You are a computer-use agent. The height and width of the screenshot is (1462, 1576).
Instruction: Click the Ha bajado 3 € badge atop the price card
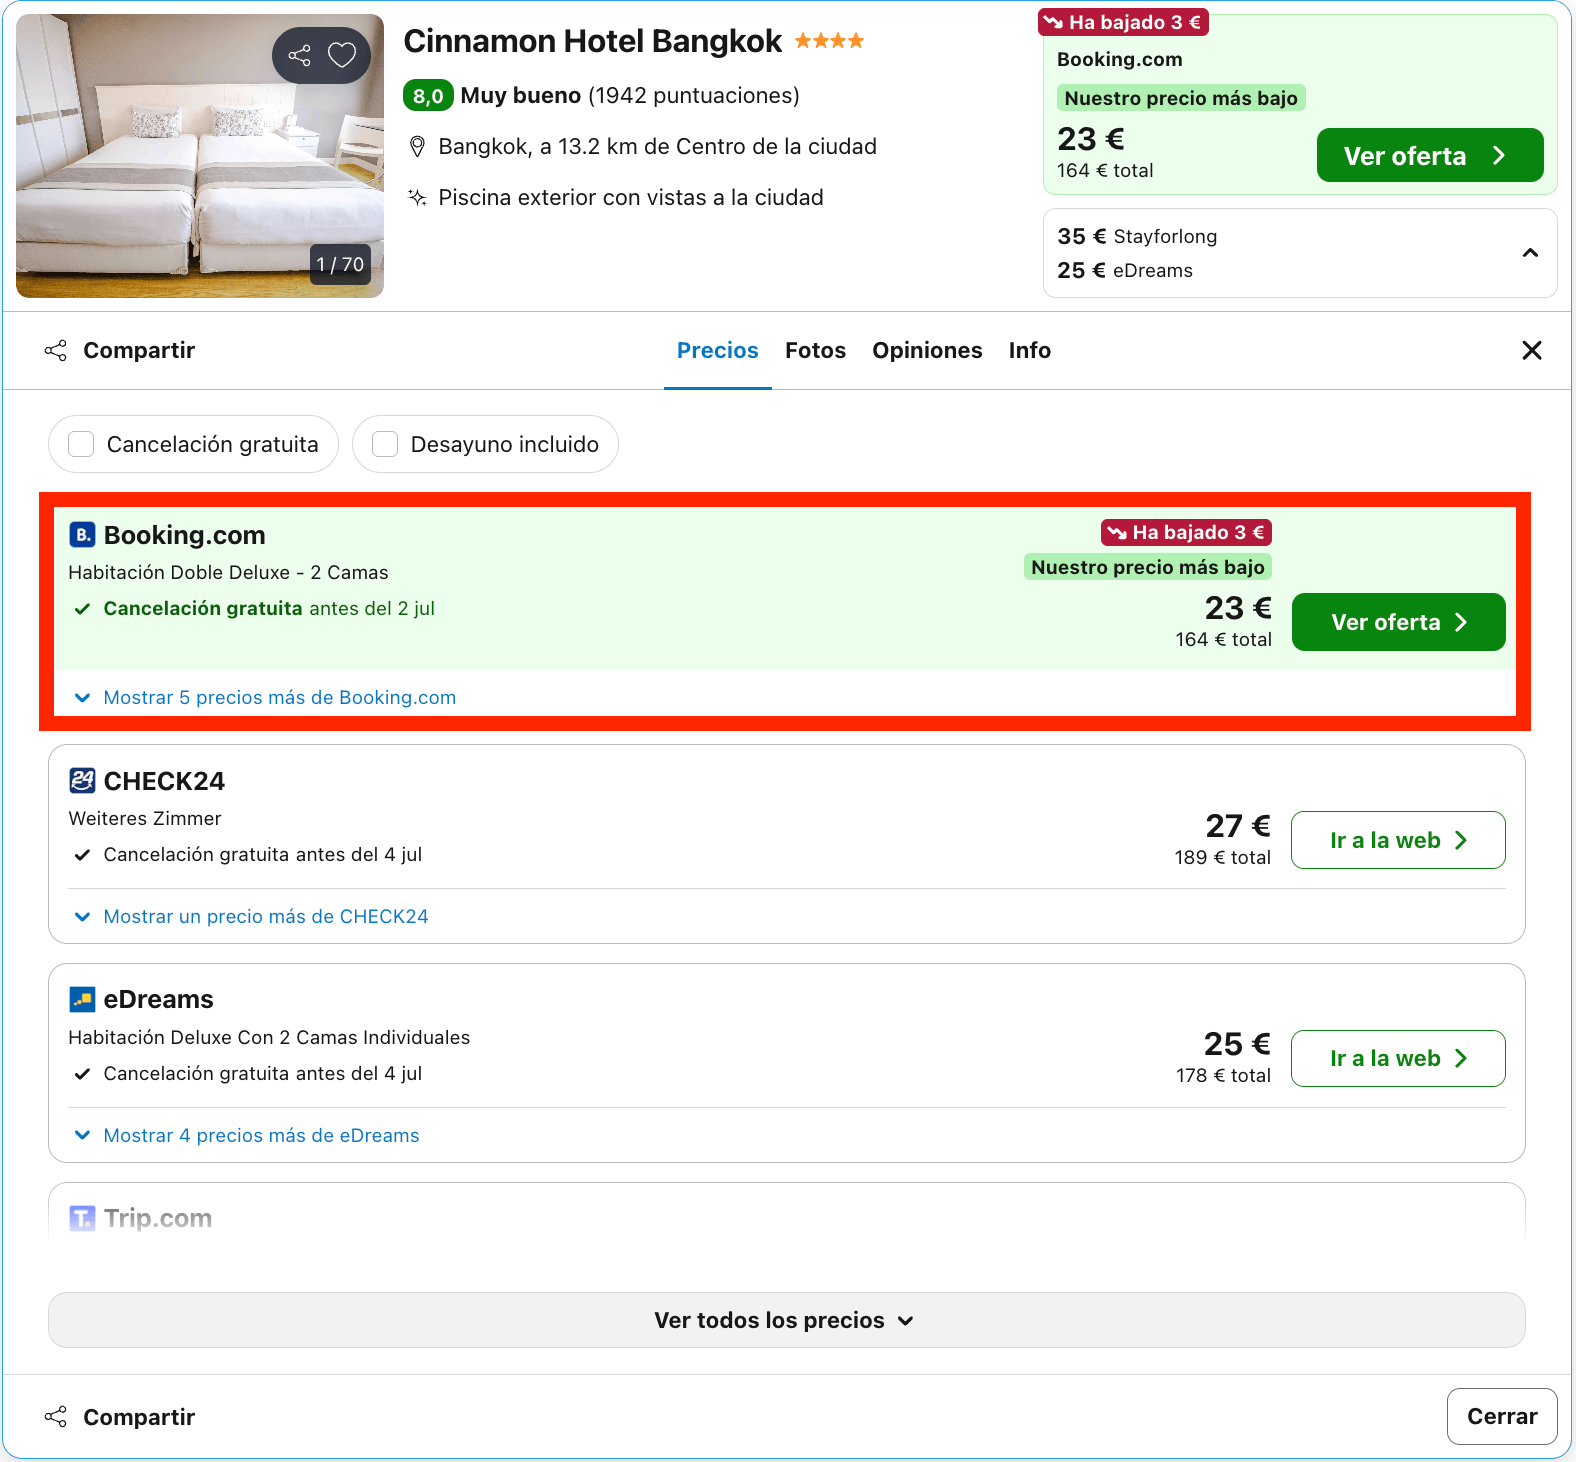pos(1123,22)
